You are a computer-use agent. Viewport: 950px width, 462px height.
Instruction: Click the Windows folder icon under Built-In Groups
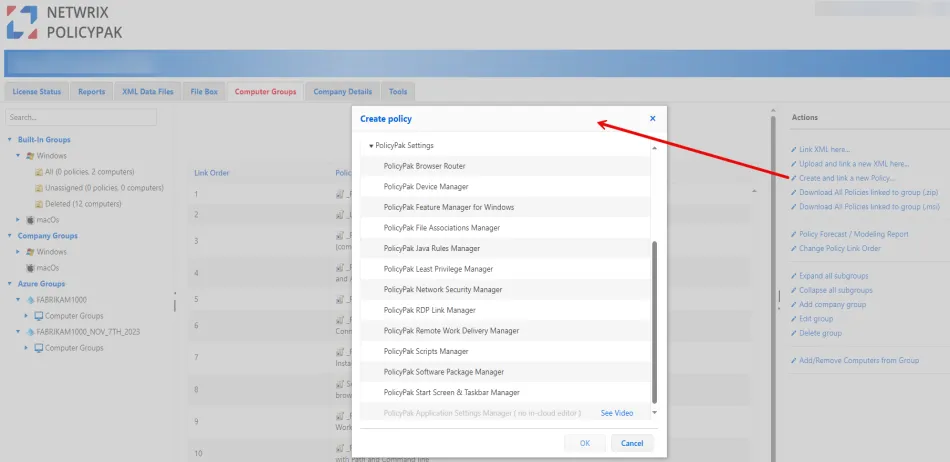tap(30, 156)
